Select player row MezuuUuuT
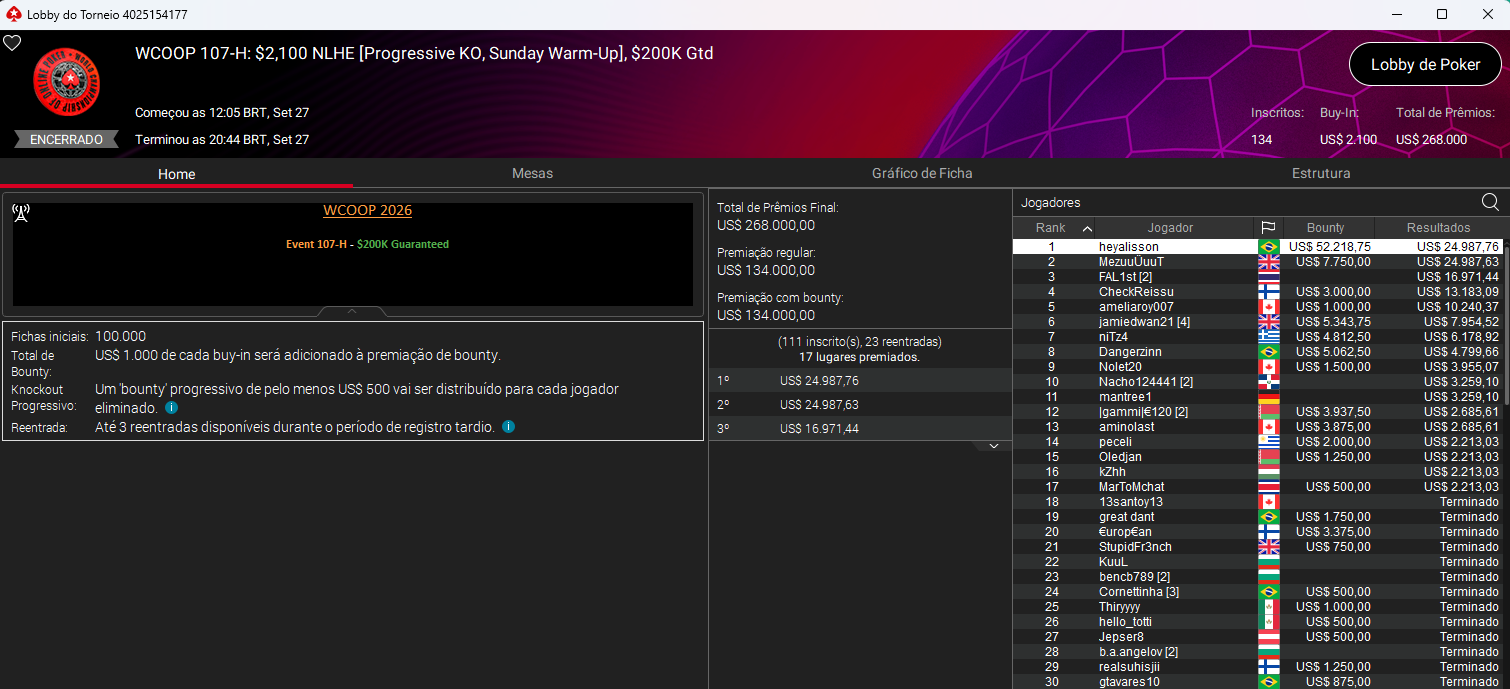 (1258, 261)
